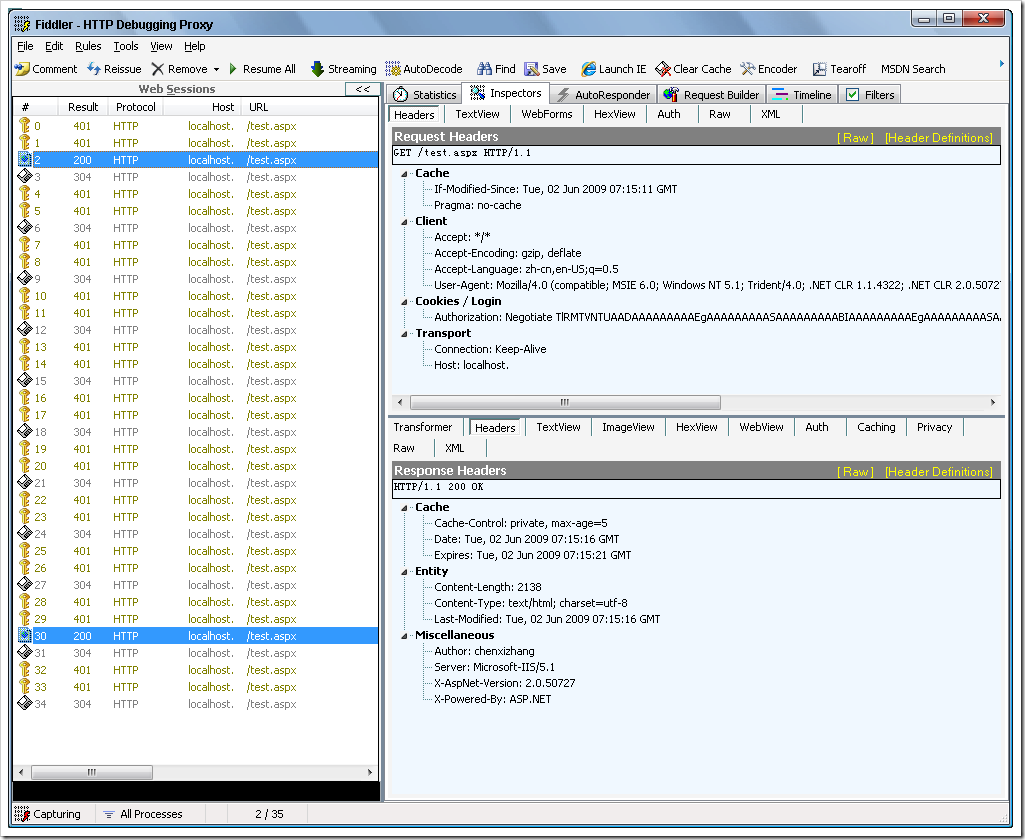Click the AutoDecode icon

pos(393,69)
